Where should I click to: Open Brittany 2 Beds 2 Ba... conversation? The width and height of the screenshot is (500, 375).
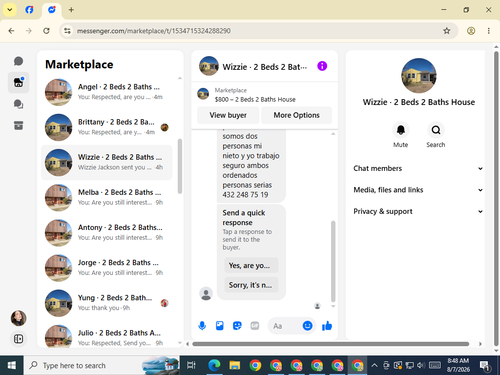click(x=107, y=127)
